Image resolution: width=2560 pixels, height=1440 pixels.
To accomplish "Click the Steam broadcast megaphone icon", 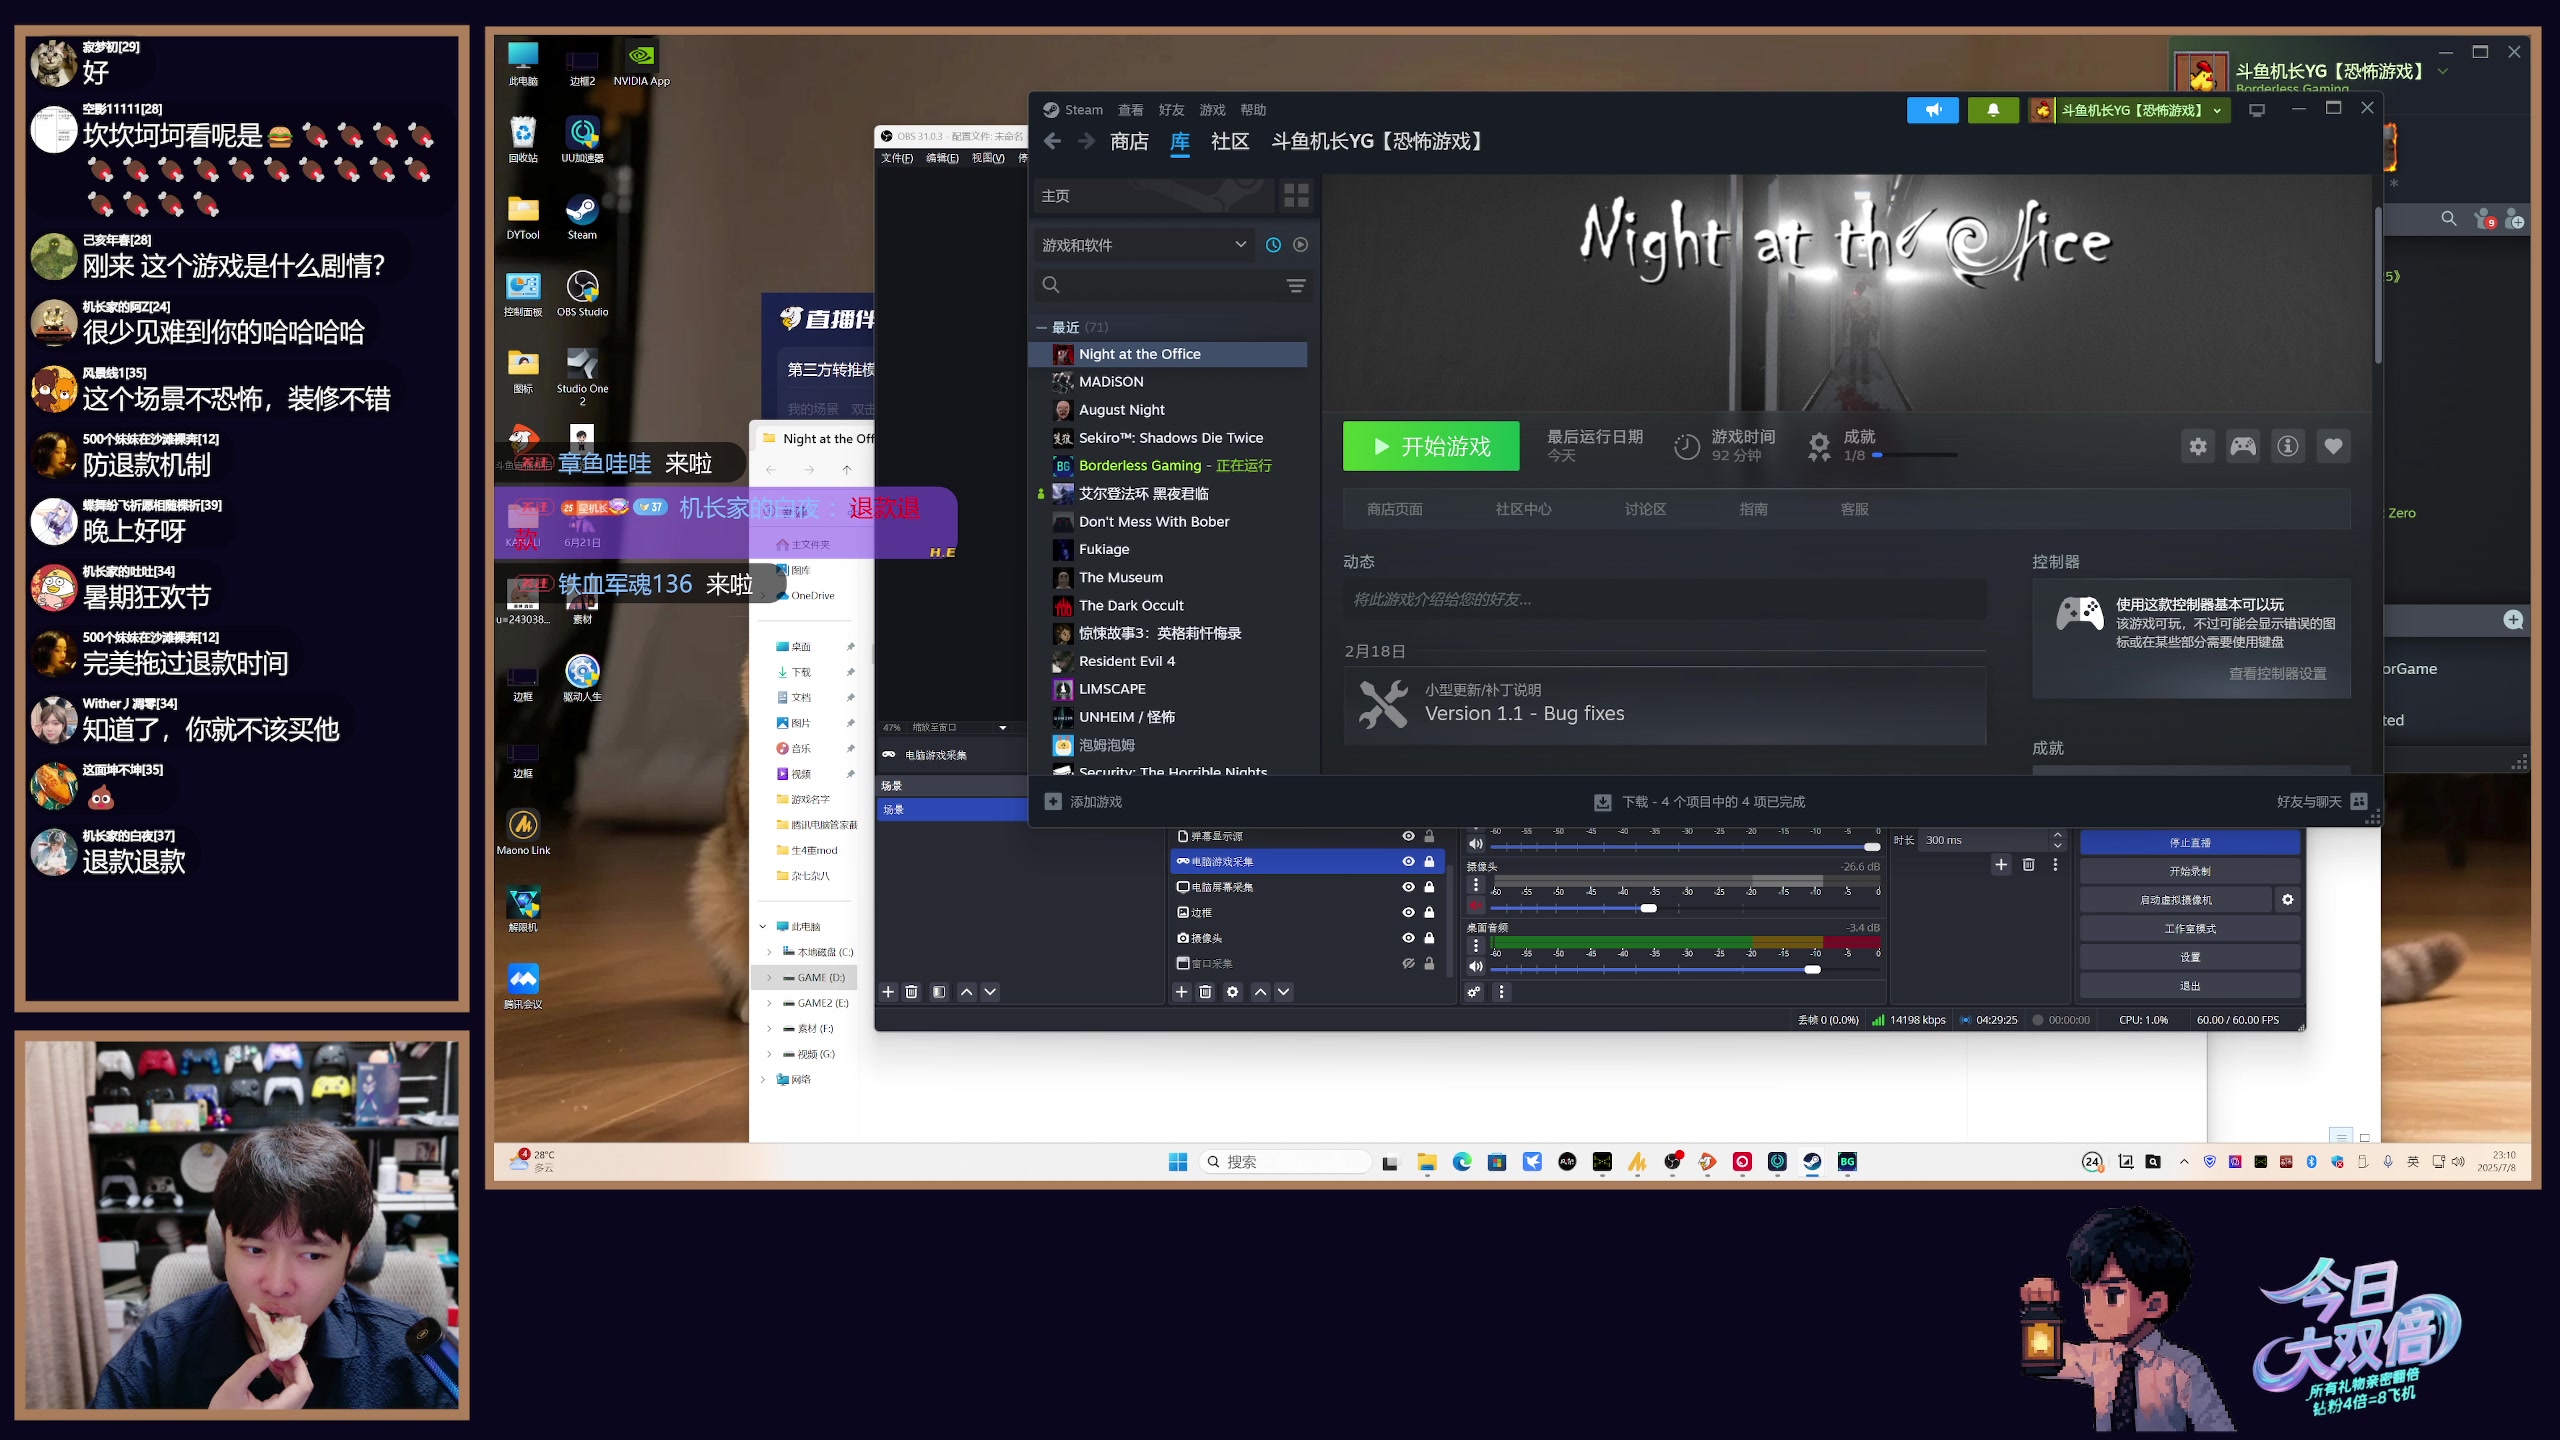I will [x=1932, y=110].
